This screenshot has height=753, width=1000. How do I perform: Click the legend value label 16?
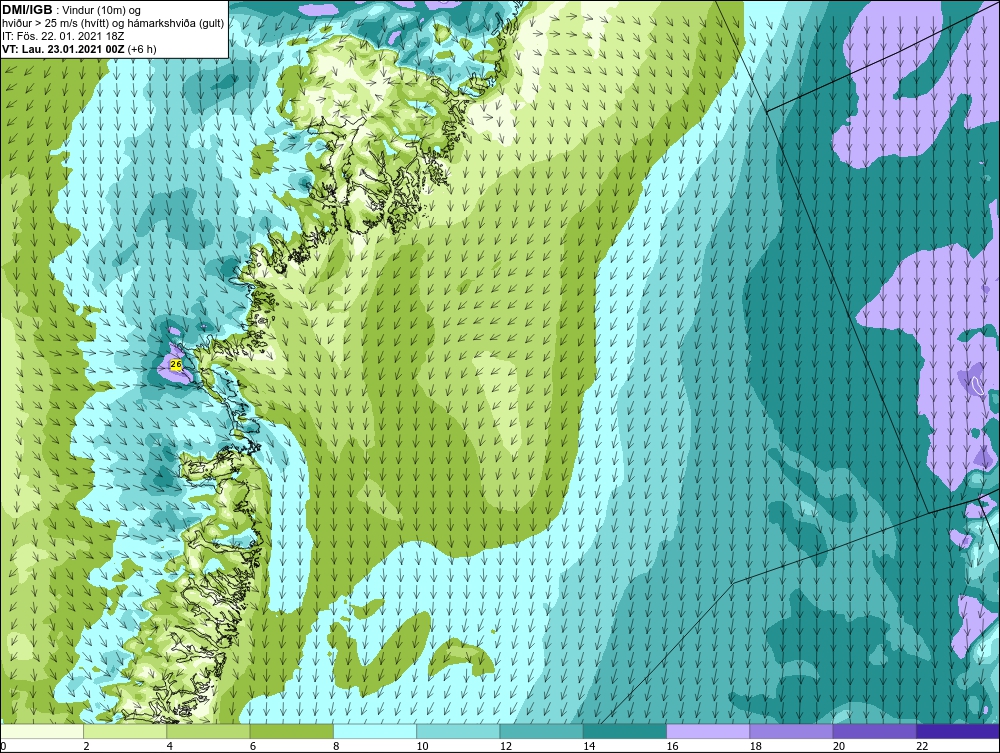[672, 747]
